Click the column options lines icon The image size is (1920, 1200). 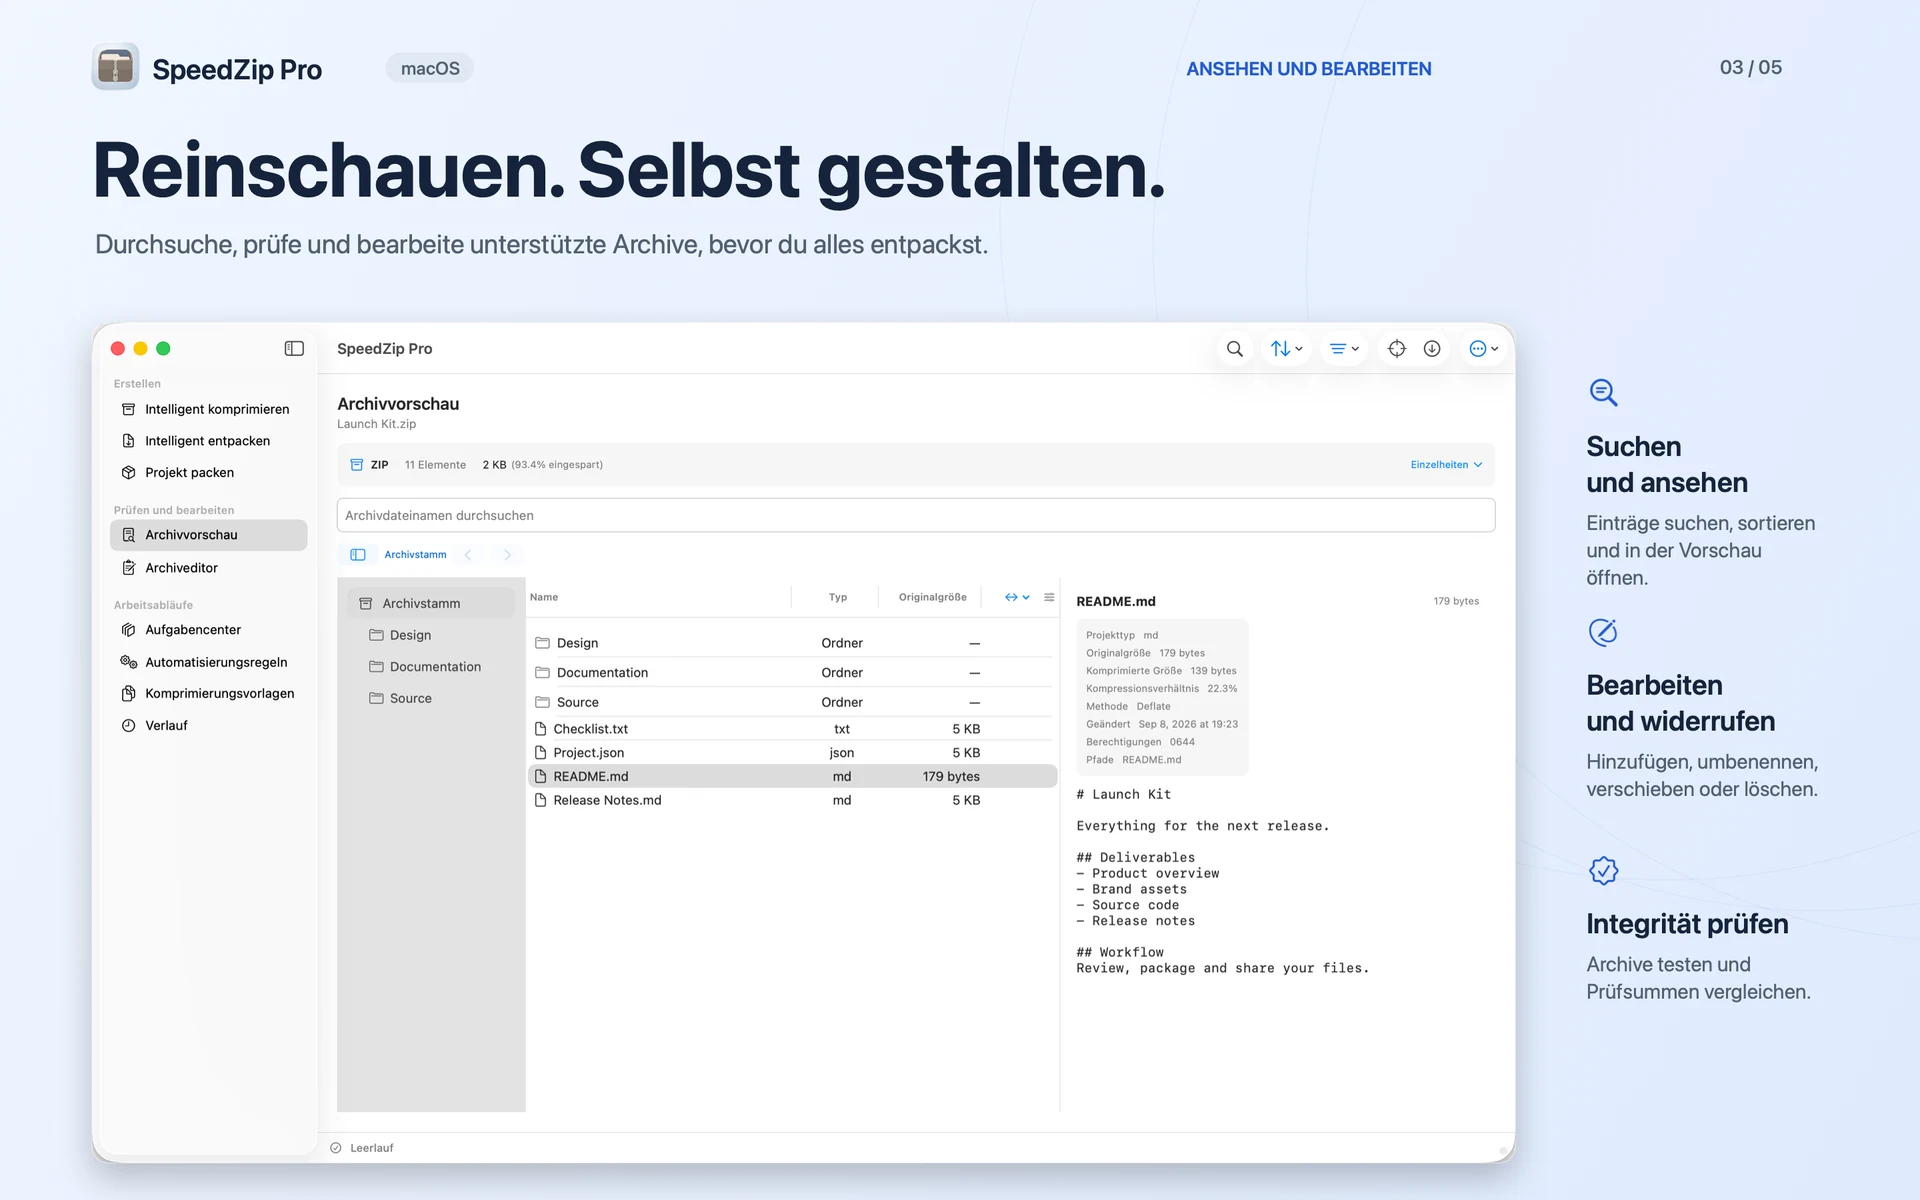(1049, 598)
